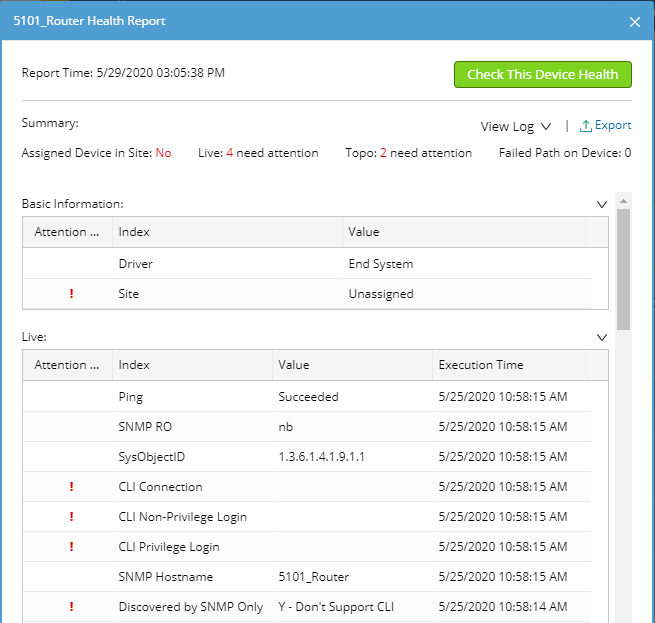Select the CLI Connection index cell

pos(193,486)
